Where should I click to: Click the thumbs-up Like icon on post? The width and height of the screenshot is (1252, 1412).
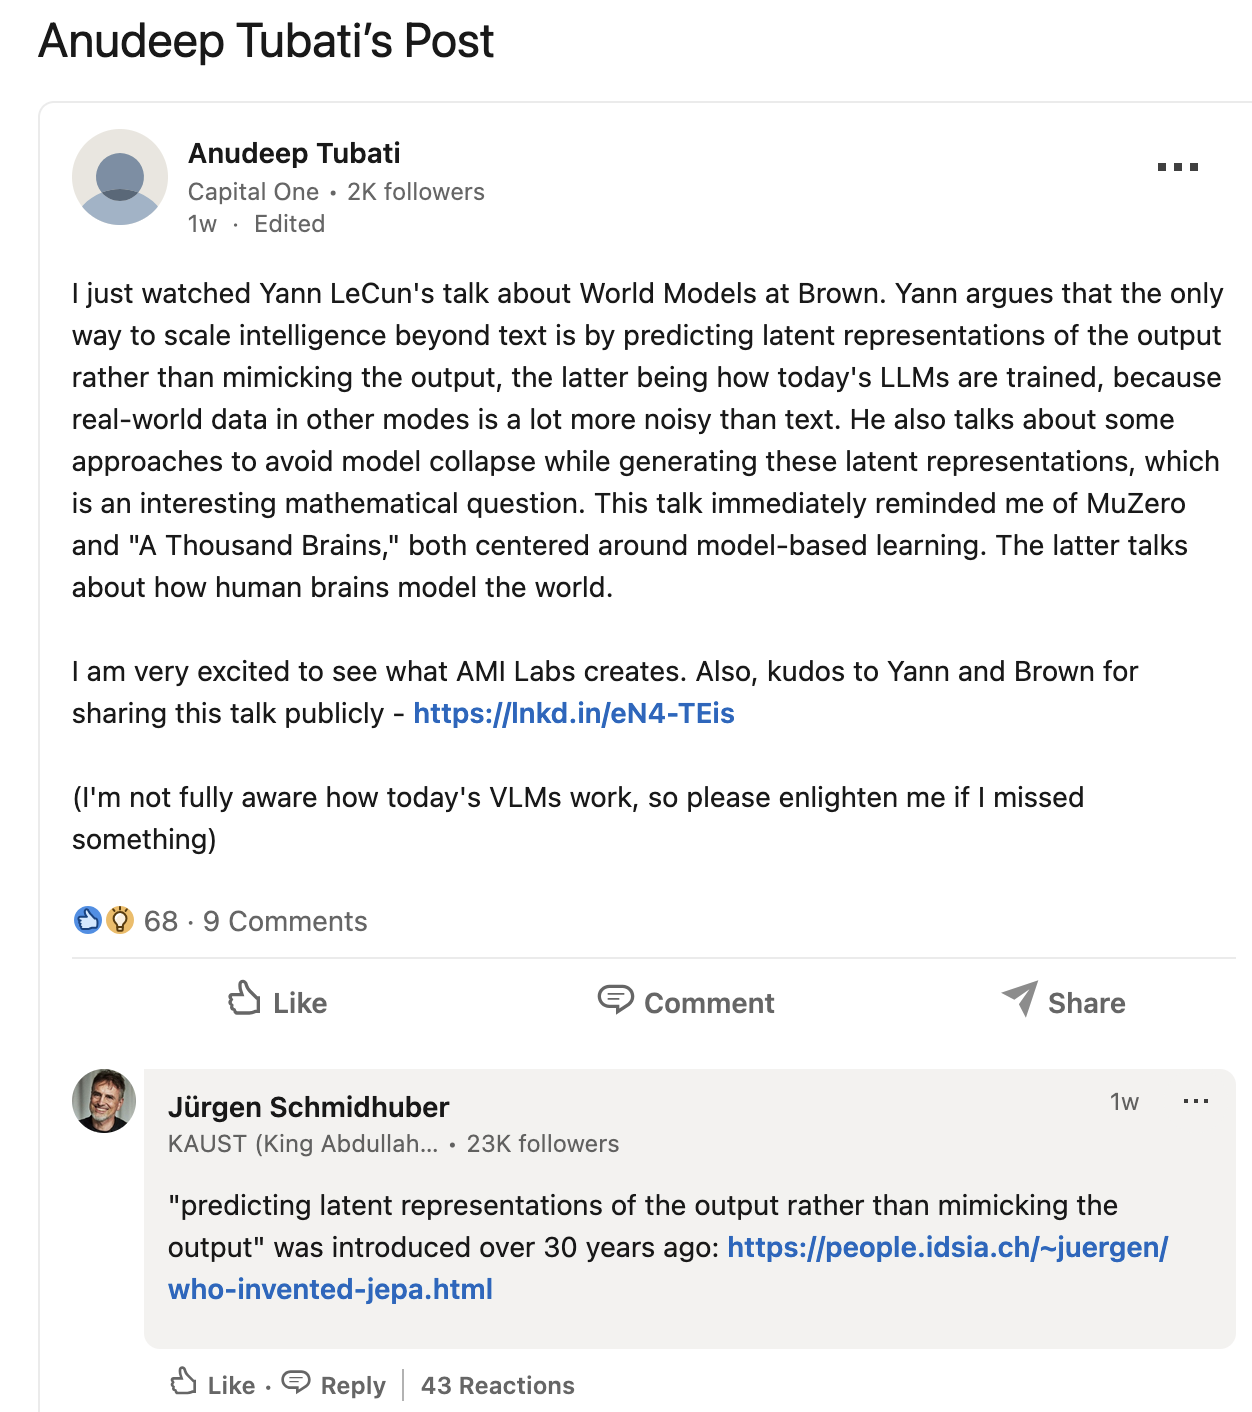click(244, 999)
